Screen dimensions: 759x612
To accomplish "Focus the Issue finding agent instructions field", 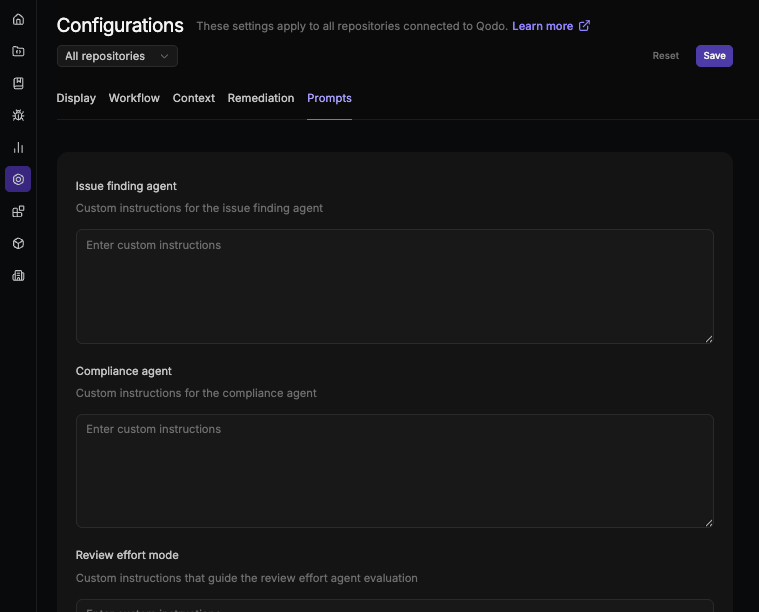I will pos(395,287).
